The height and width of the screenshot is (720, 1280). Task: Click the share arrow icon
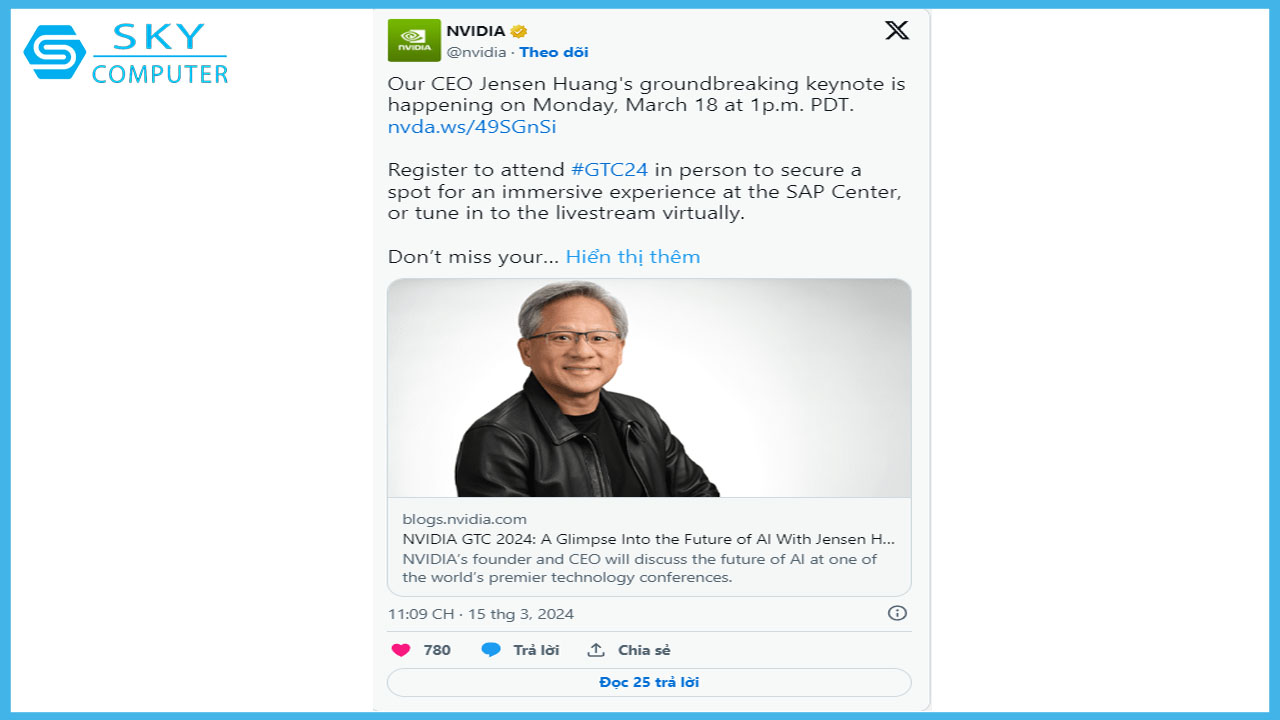coord(595,650)
